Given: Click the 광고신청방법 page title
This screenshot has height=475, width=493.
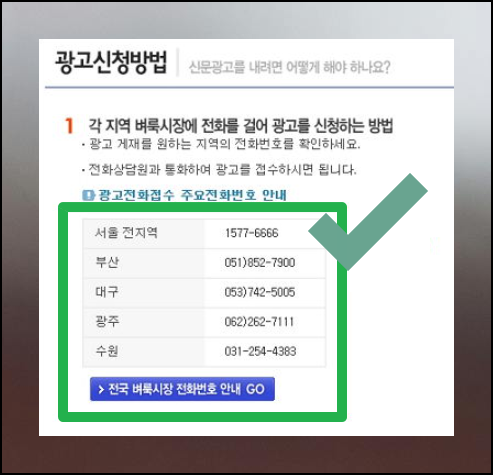Looking at the screenshot, I should click(111, 62).
